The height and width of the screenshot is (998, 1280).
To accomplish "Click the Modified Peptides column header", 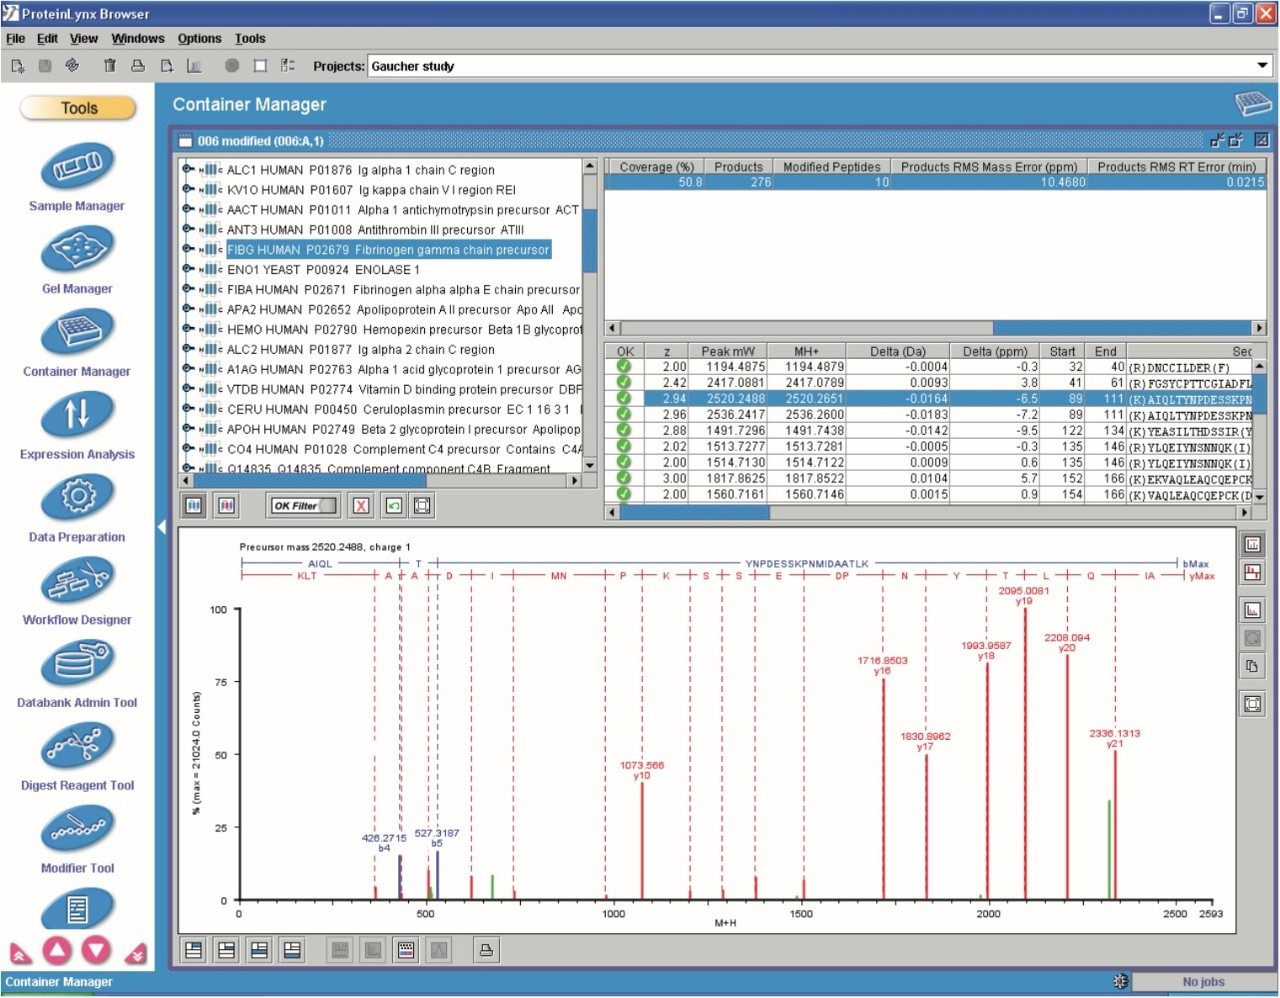I will [831, 167].
